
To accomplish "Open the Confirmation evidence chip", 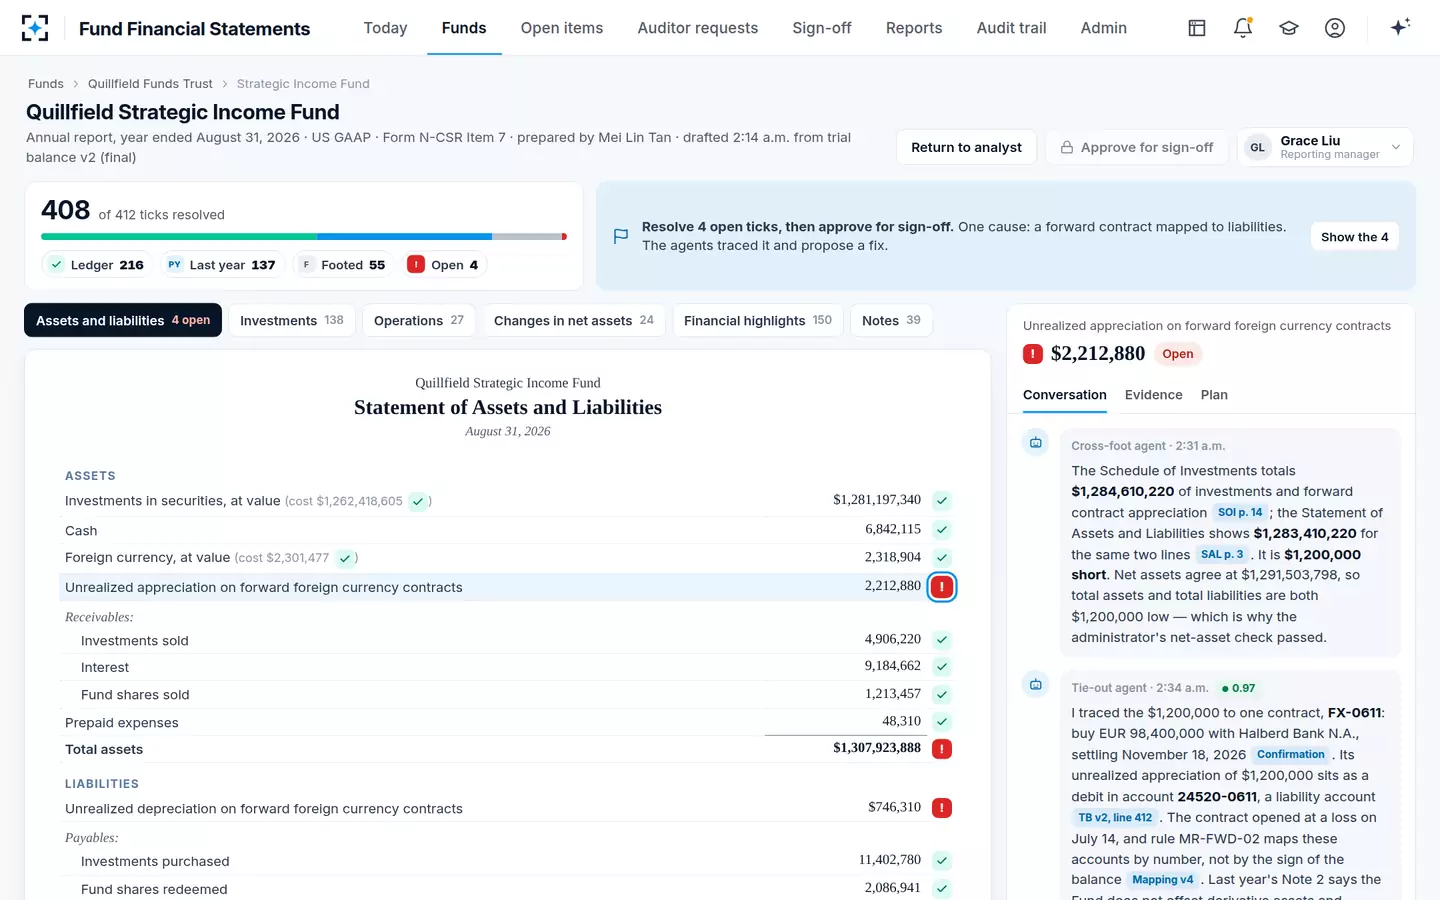I will (1291, 754).
